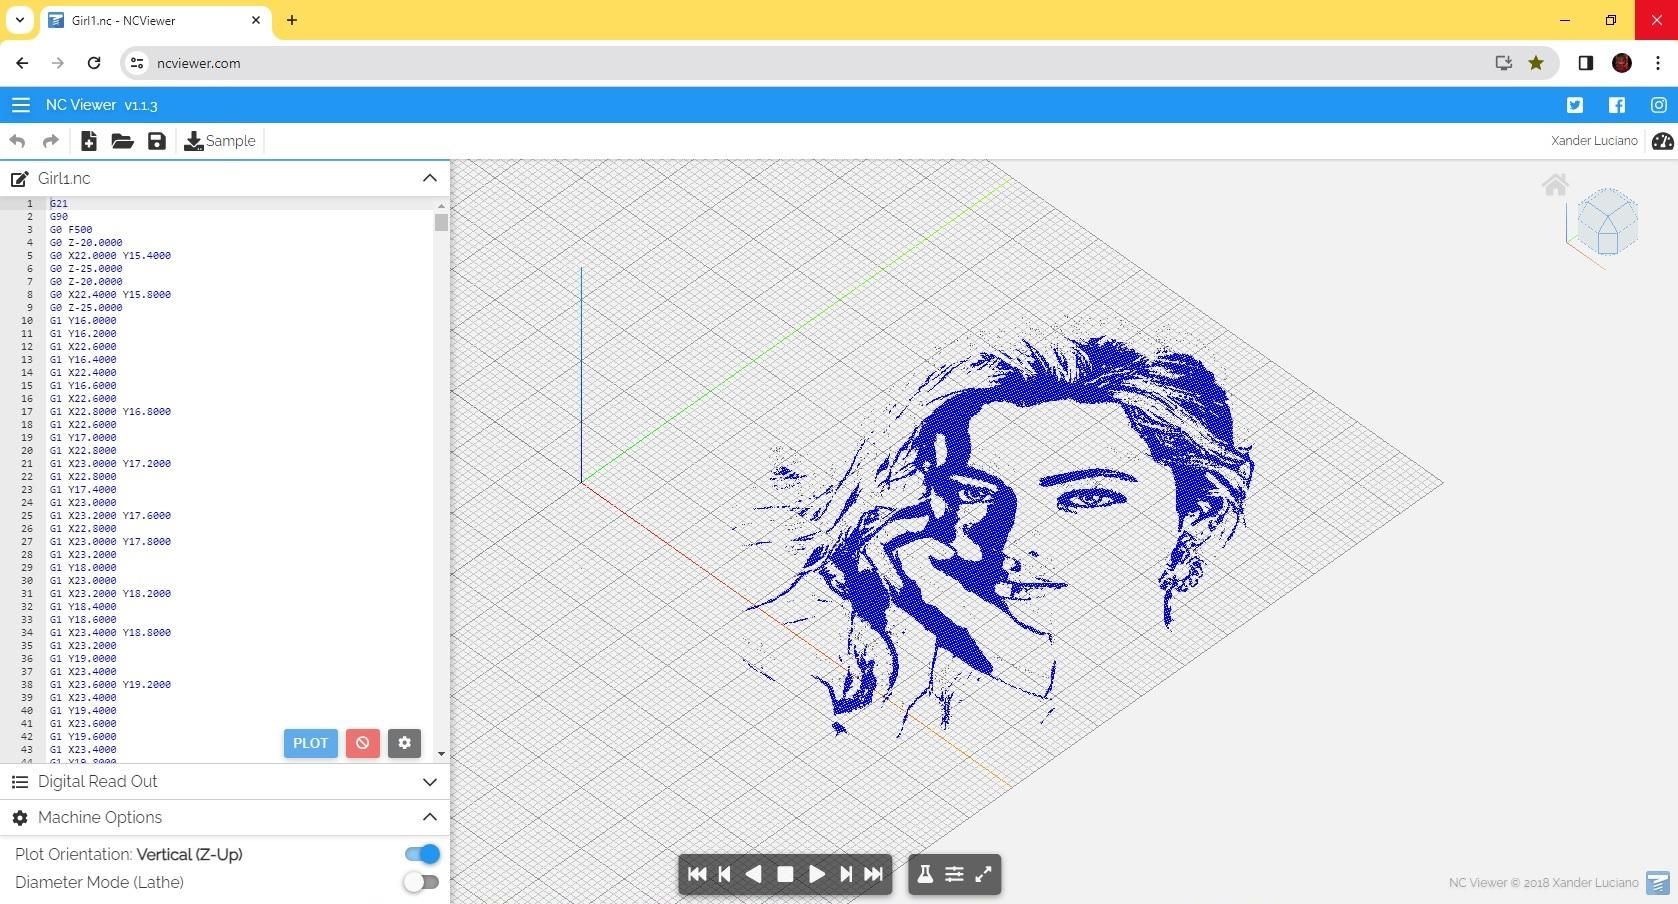Reset the 3D view with the home icon
This screenshot has width=1678, height=904.
(x=1555, y=185)
